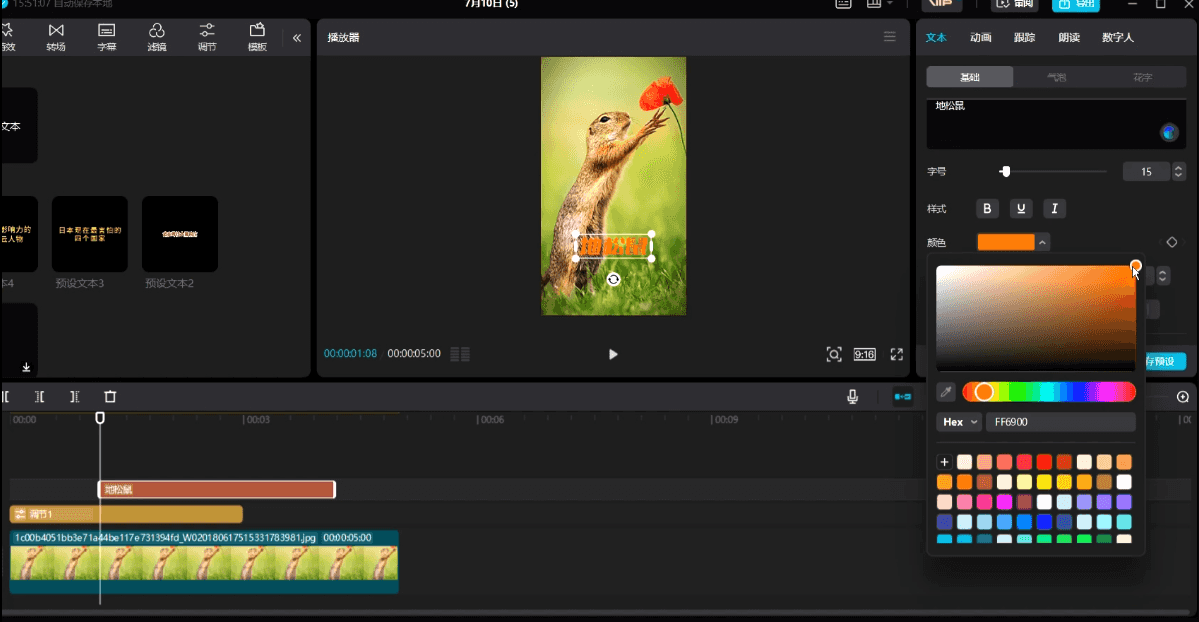Toggle italic text style
Viewport: 1199px width, 622px height.
pyautogui.click(x=1054, y=209)
